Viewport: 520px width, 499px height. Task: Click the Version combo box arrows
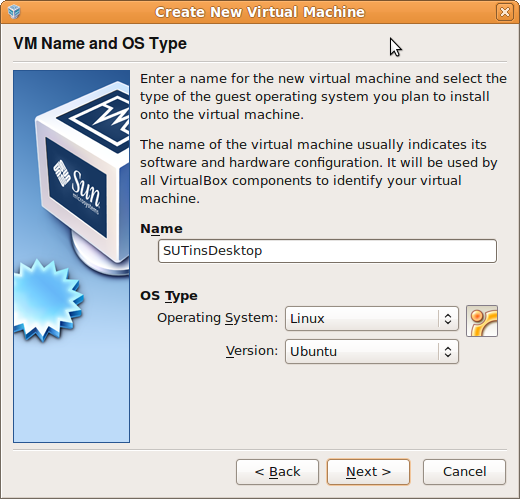(448, 352)
